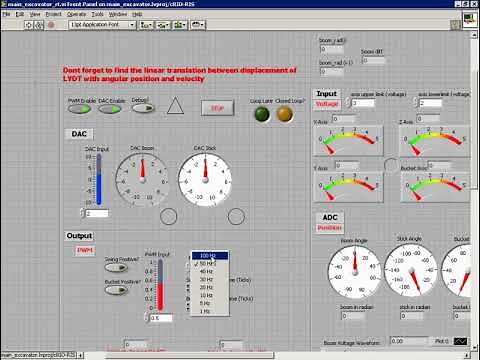Click the X-Axis voltage meter
The height and width of the screenshot is (360, 480).
pyautogui.click(x=348, y=141)
